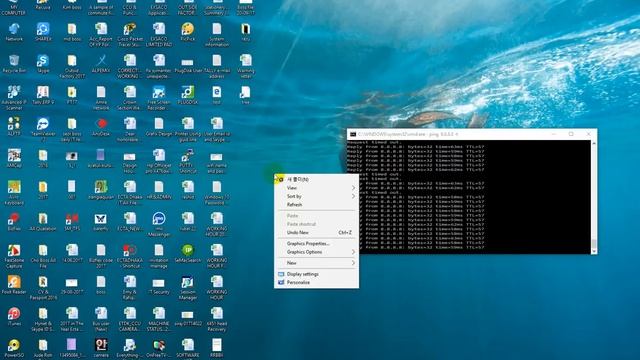Launch Cisco Packet Tracer shortcut
Screen dimensions: 640x360
130,35
